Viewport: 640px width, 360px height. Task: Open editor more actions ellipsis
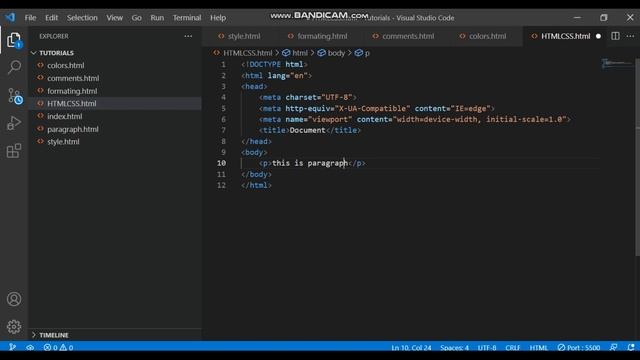pos(630,36)
